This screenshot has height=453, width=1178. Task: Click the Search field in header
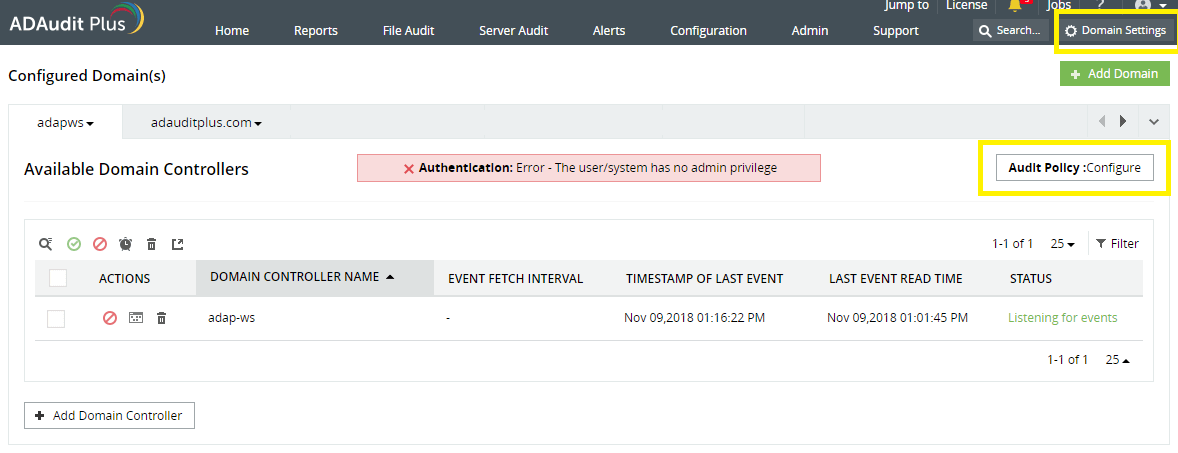point(1011,31)
